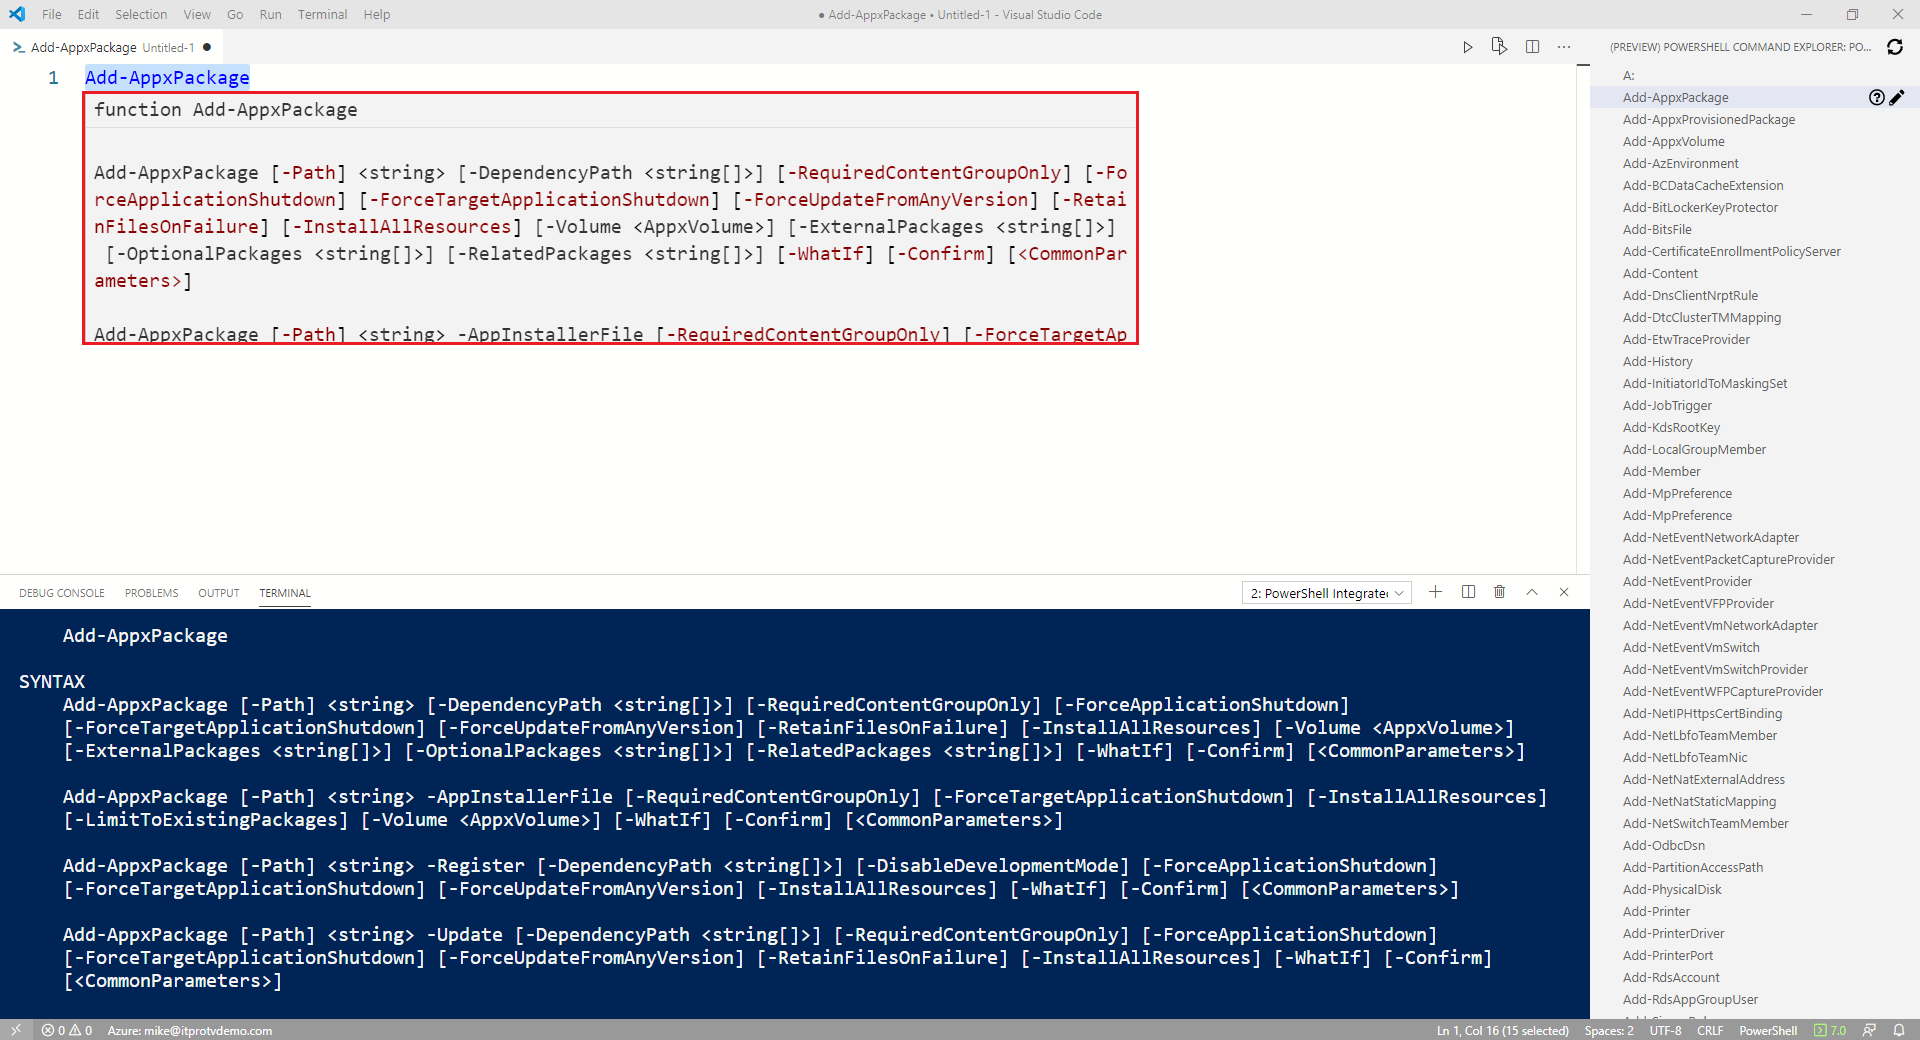Screen dimensions: 1920x1040
Task: Open the View menu
Action: coord(197,14)
